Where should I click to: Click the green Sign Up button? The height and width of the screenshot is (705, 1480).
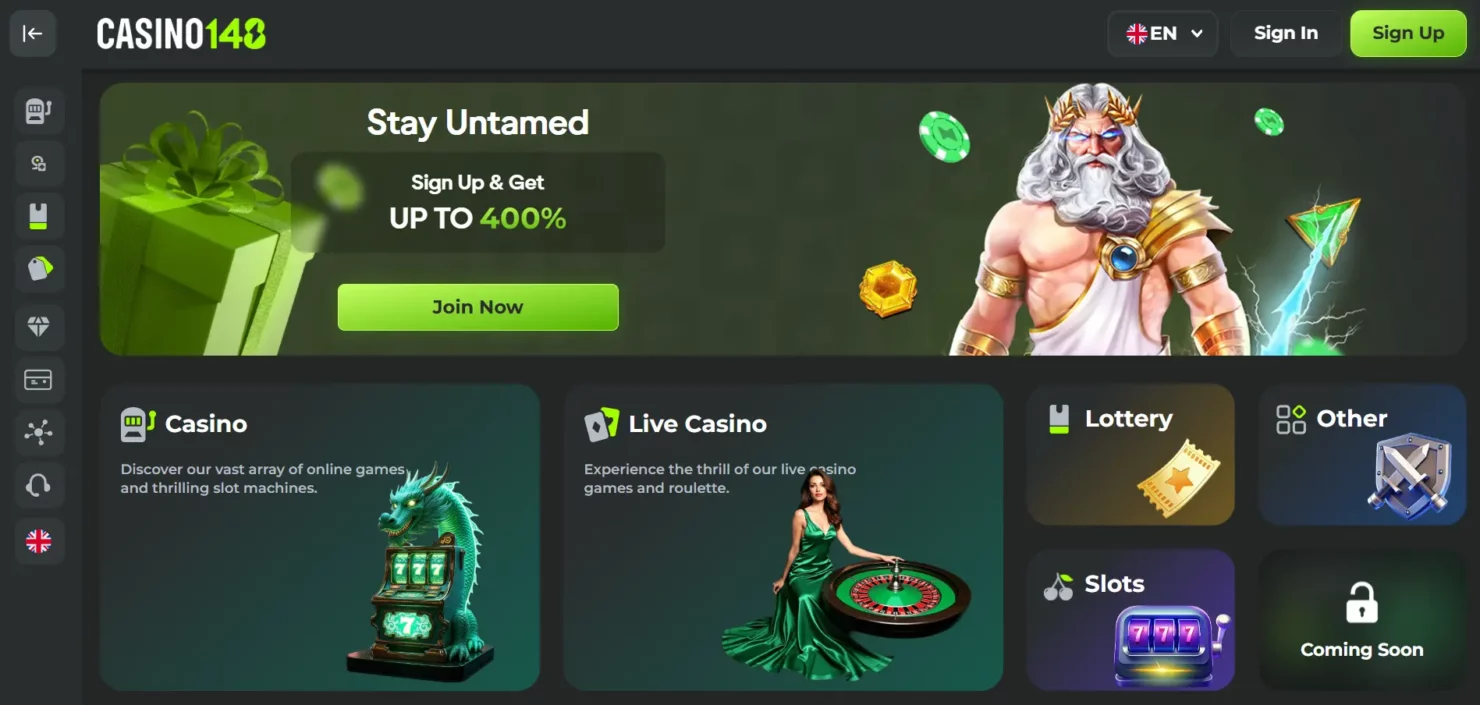click(x=1408, y=34)
